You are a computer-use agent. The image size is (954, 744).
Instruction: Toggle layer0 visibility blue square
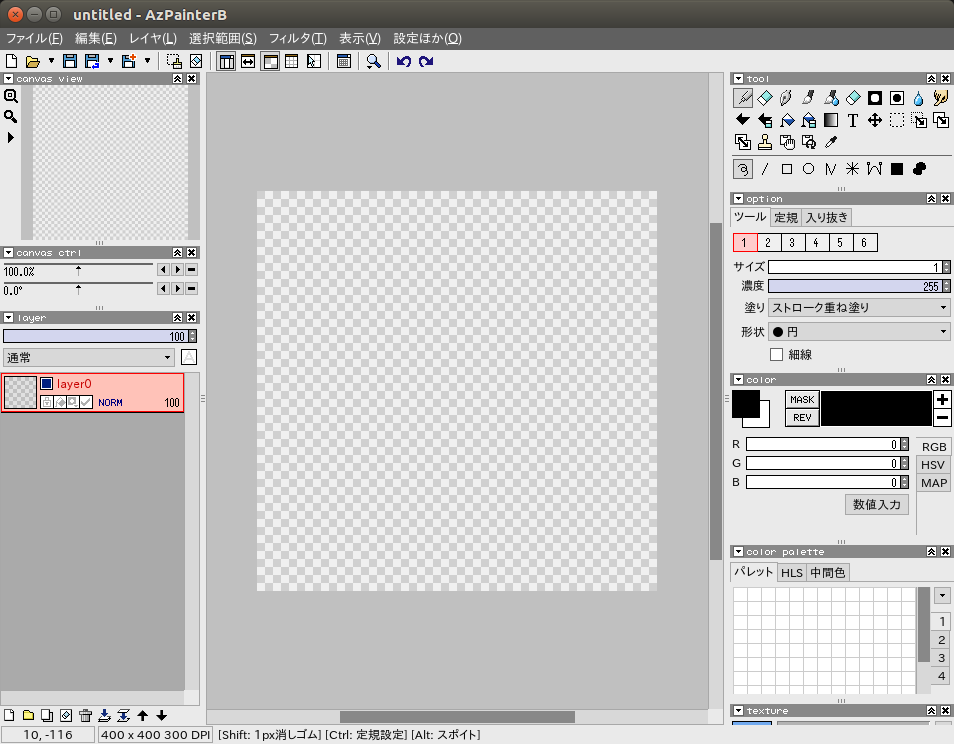coord(47,383)
